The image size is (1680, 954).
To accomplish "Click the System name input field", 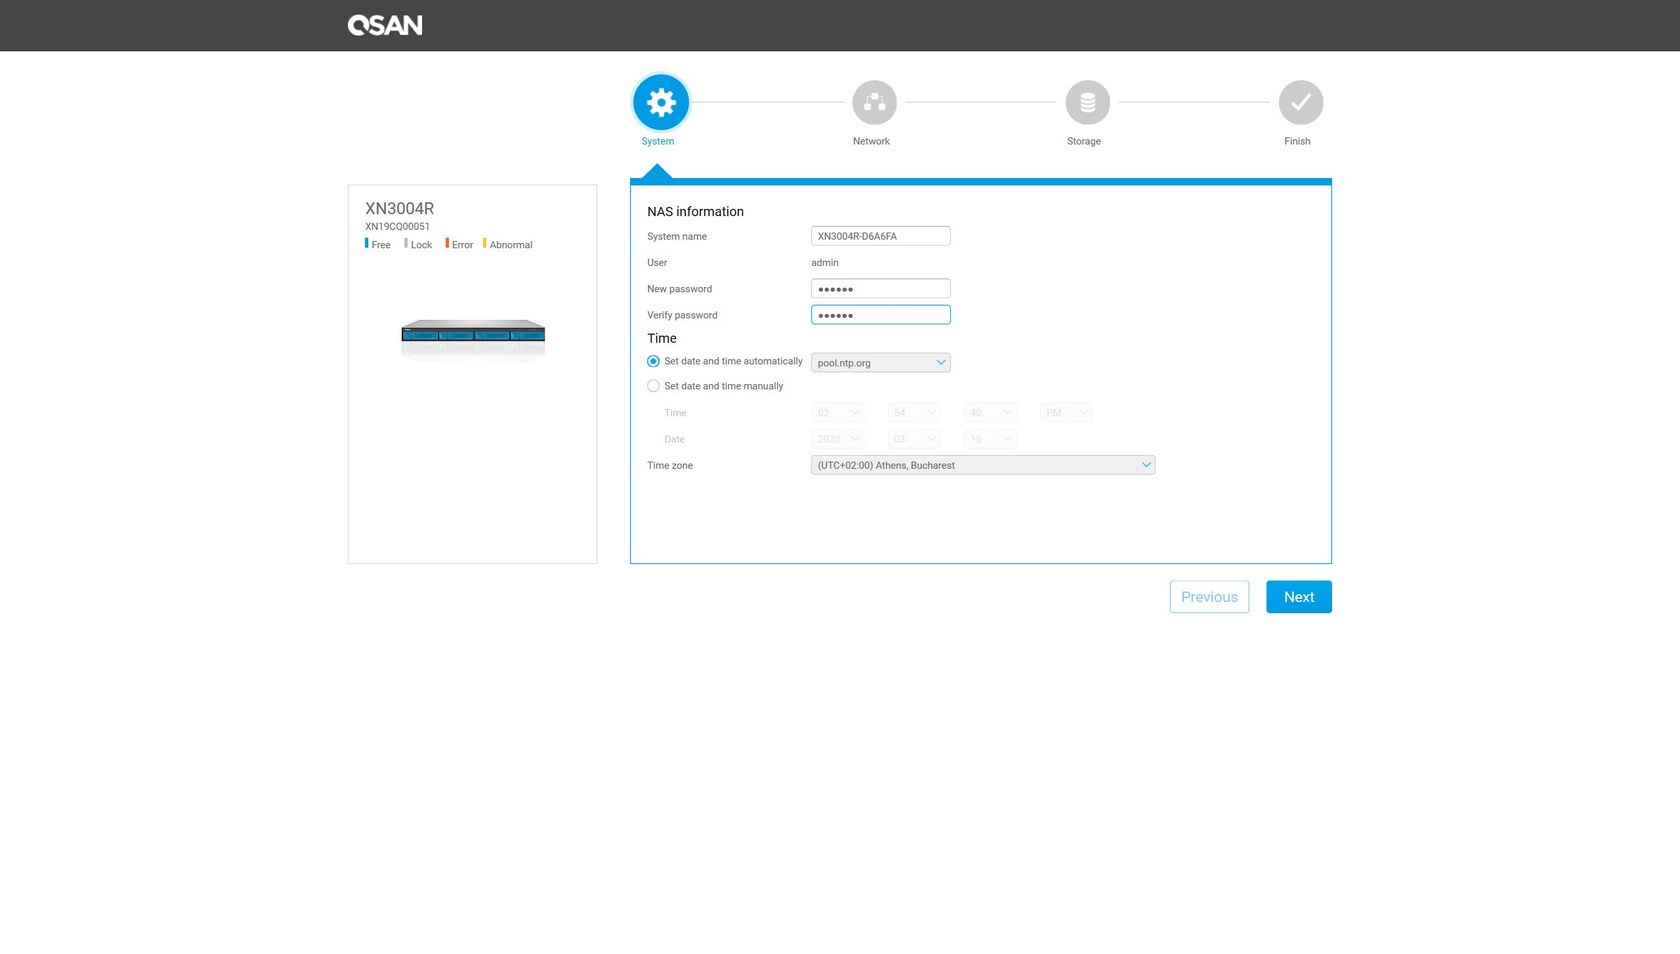I will click(880, 236).
